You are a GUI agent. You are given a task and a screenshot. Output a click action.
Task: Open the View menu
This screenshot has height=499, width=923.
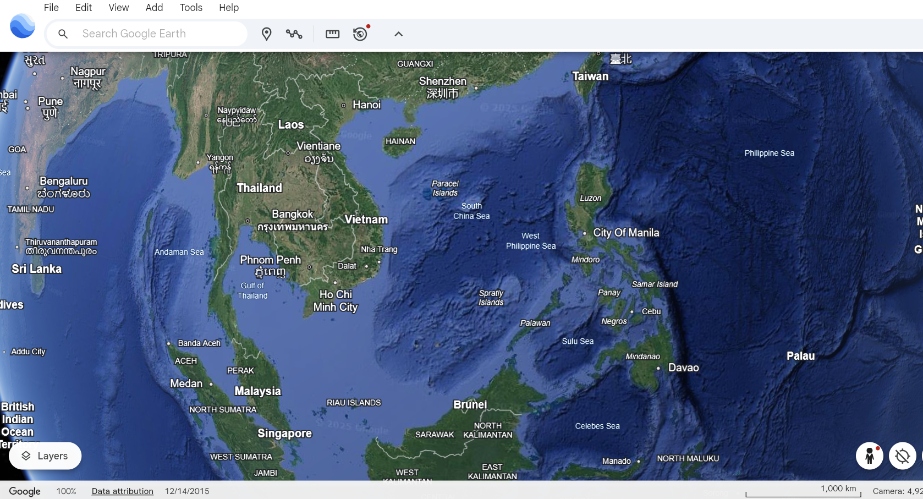pos(119,8)
